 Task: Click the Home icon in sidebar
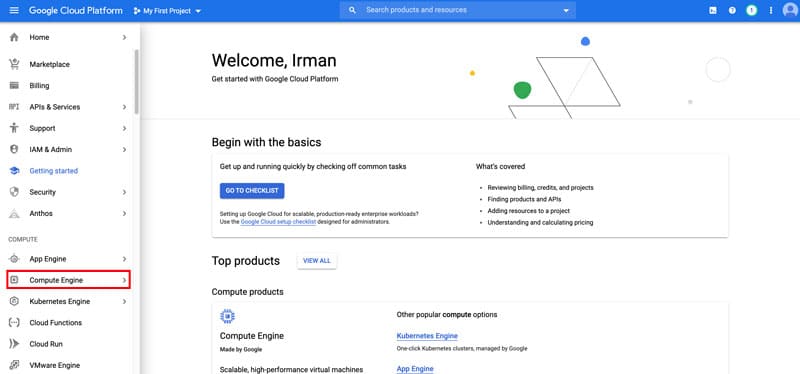(x=14, y=37)
